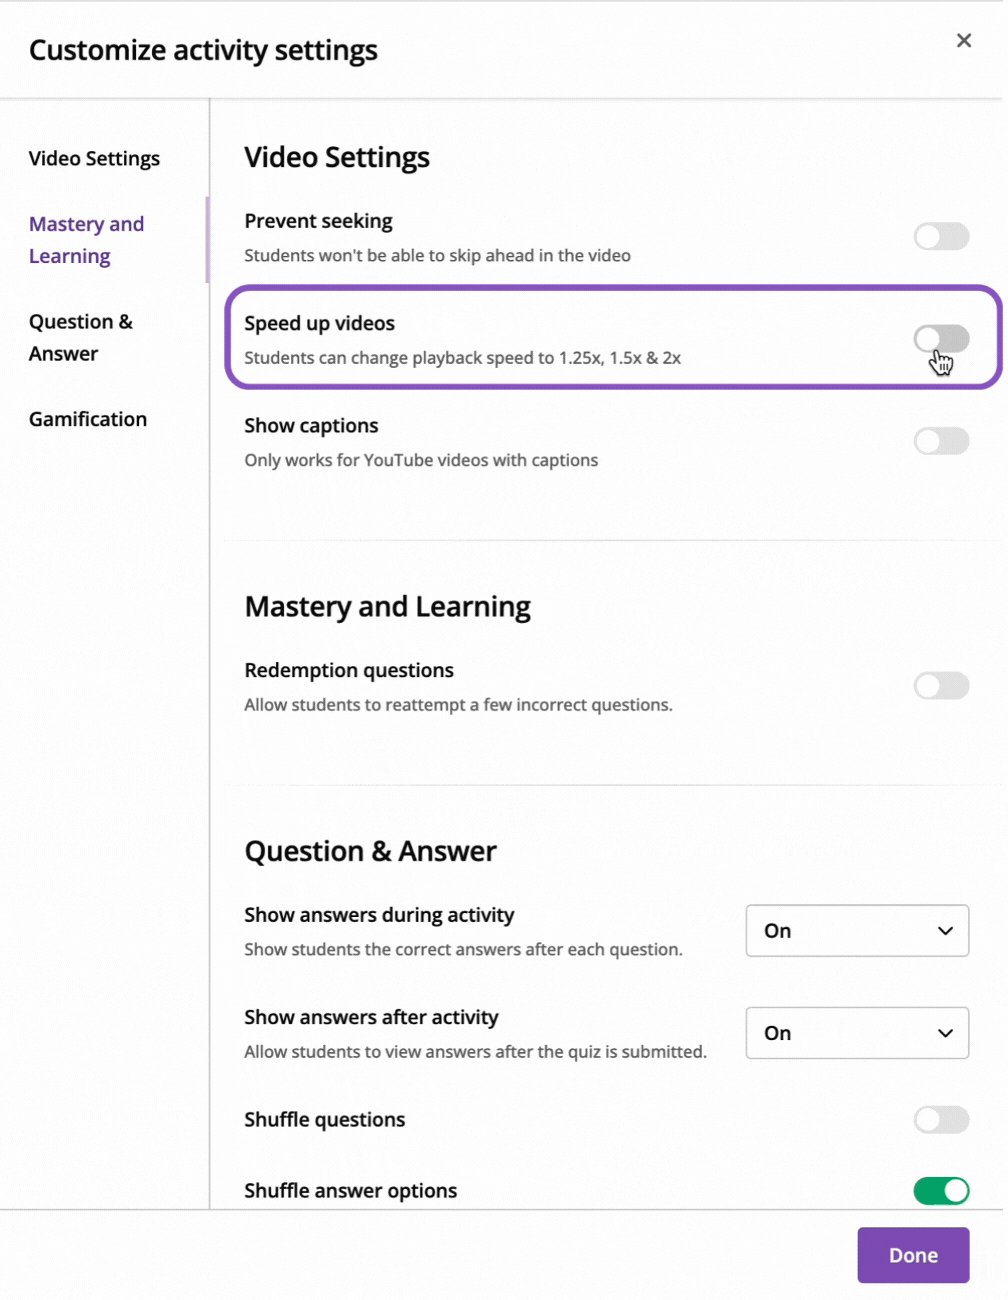Click the Shuffle answer options label
Viewport: 1008px width, 1300px height.
pos(350,1191)
